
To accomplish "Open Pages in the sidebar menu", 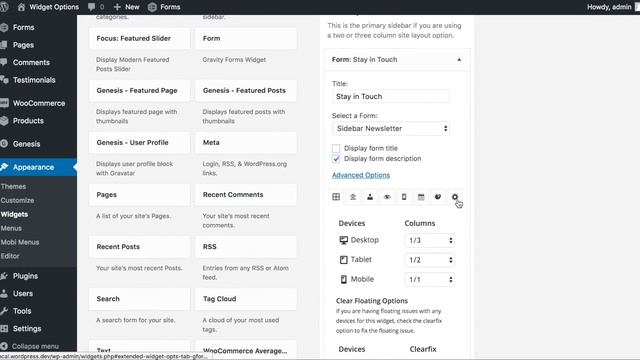I will coord(23,45).
